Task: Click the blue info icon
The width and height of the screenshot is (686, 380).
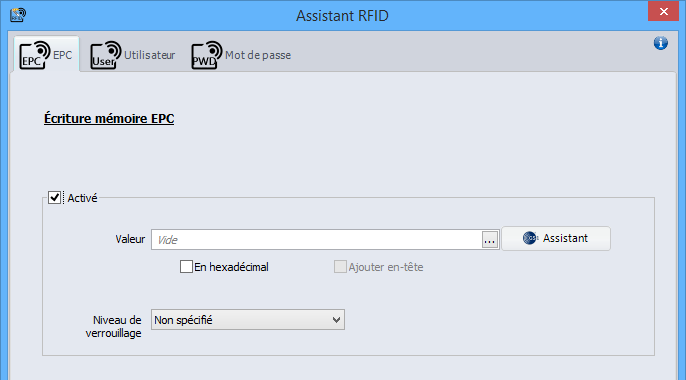Action: pyautogui.click(x=661, y=43)
